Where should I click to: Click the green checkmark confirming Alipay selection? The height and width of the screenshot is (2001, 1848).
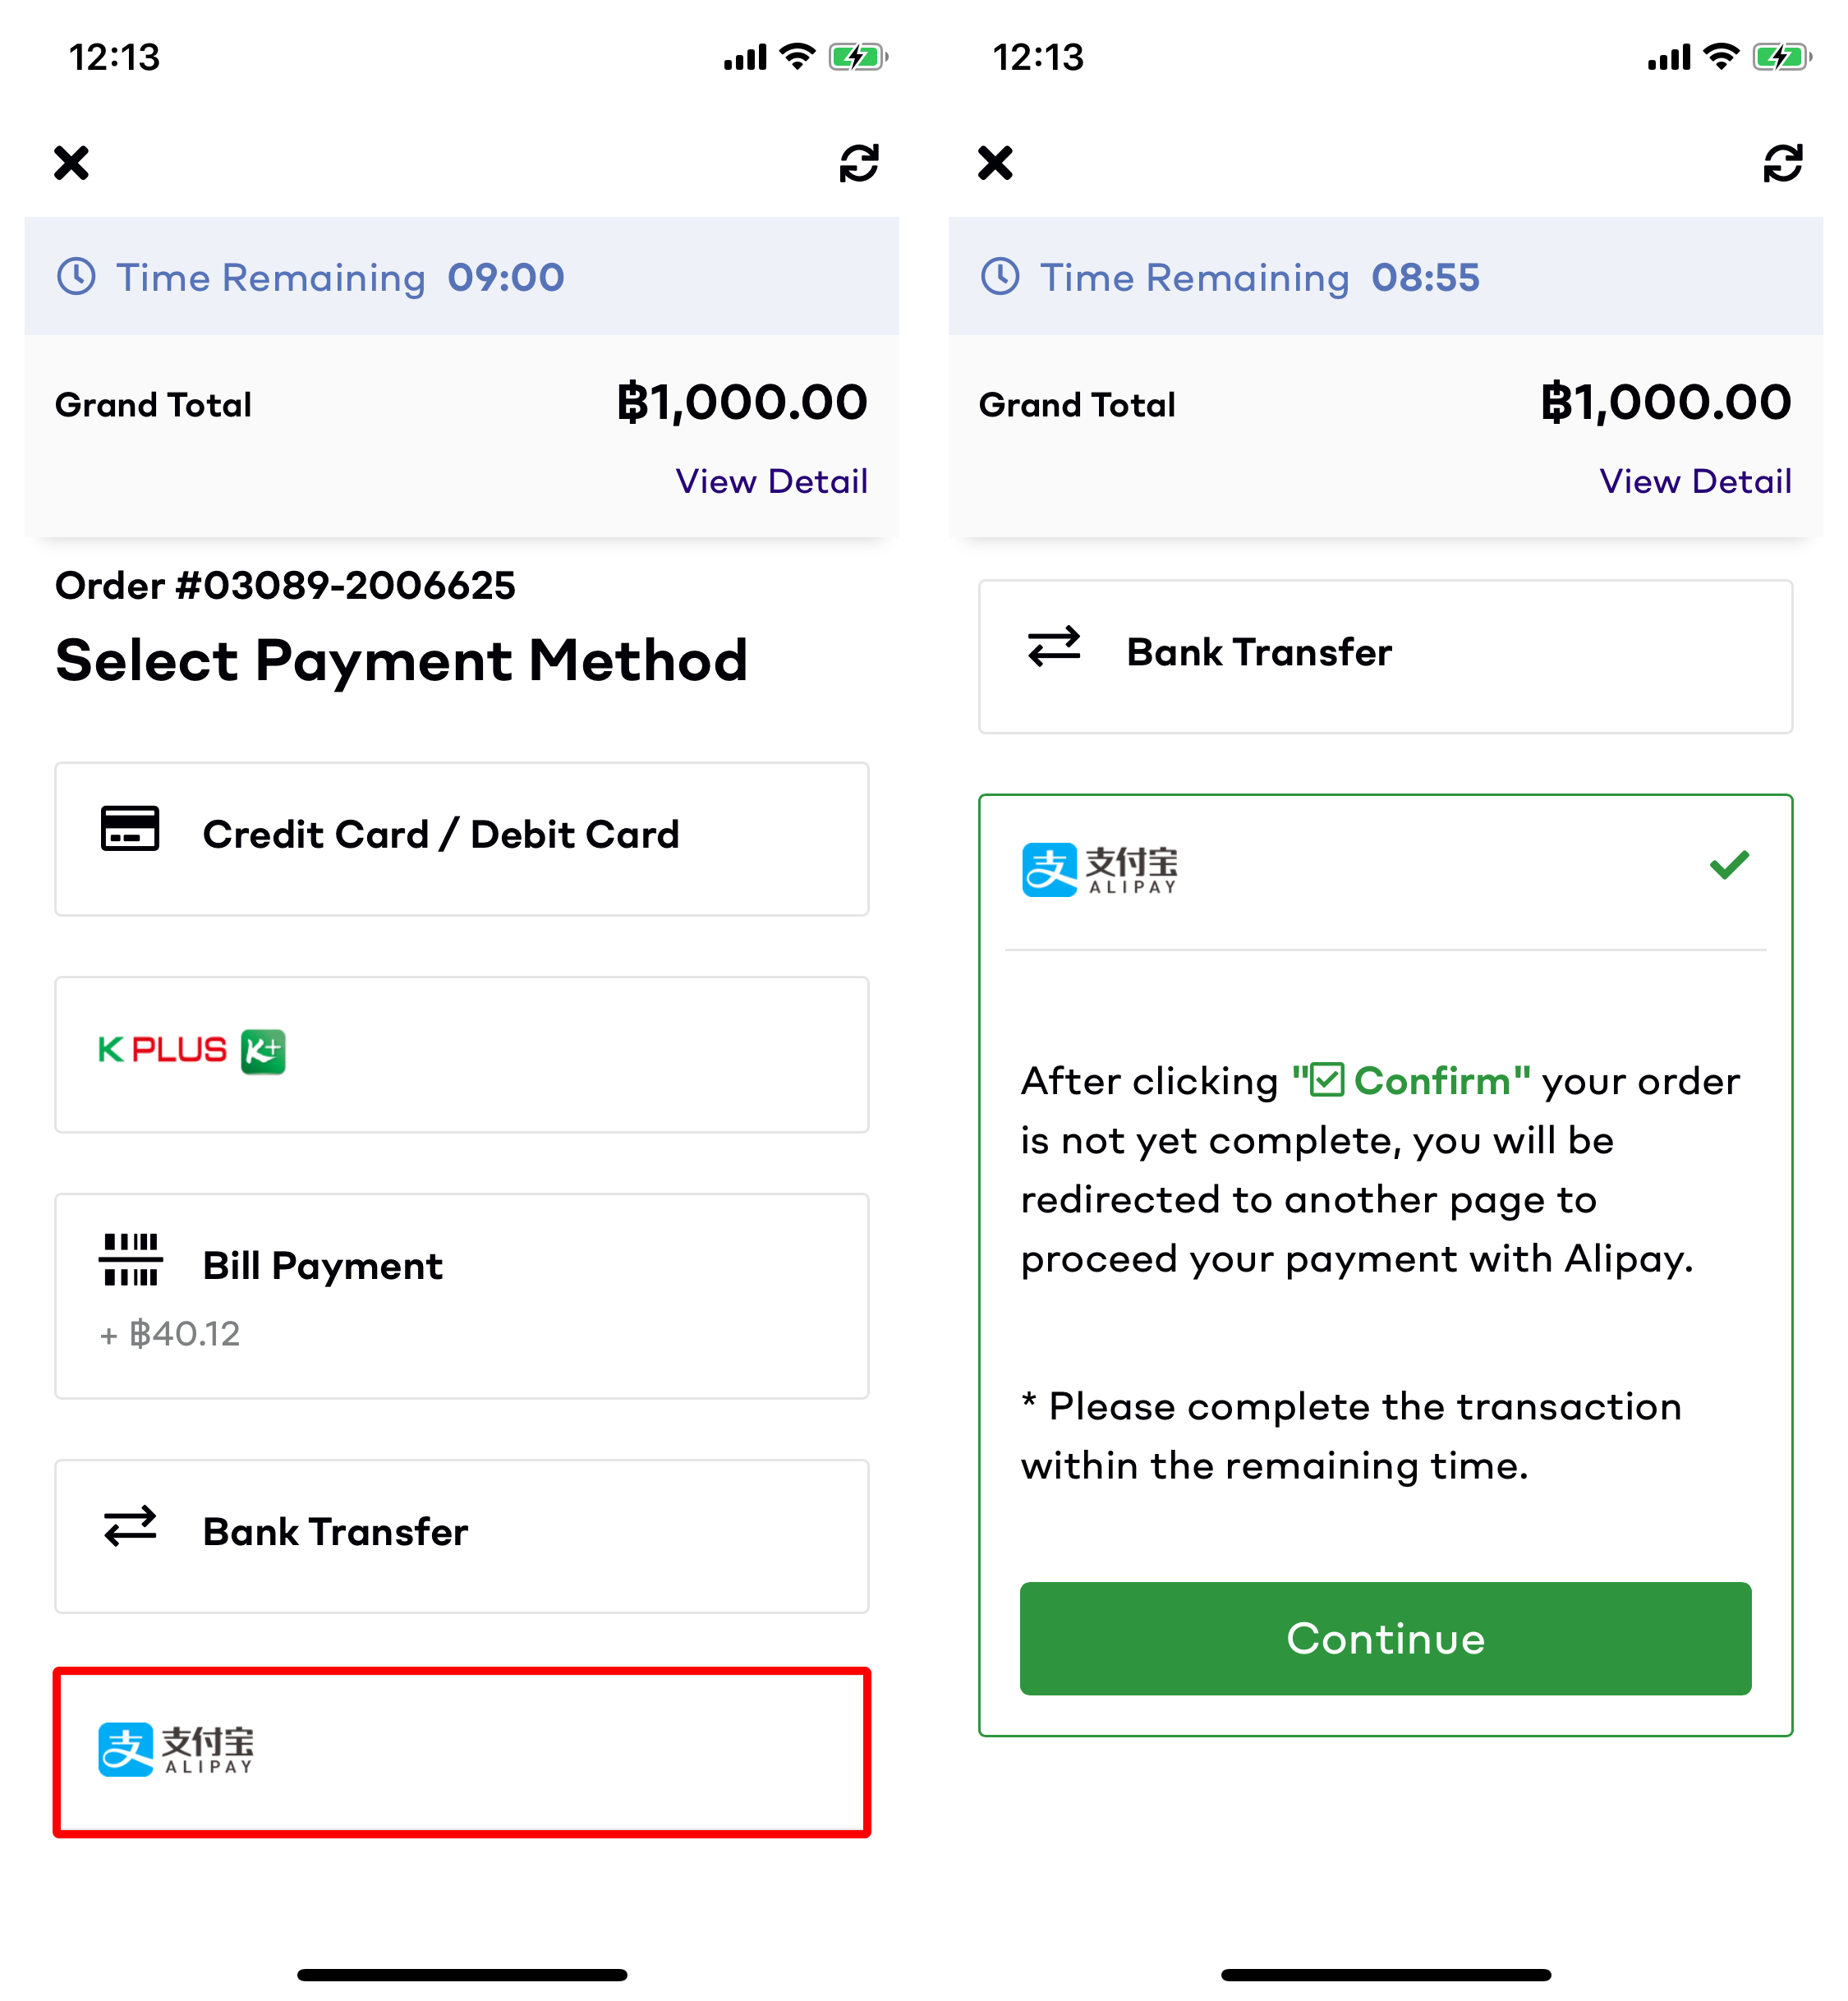tap(1728, 866)
